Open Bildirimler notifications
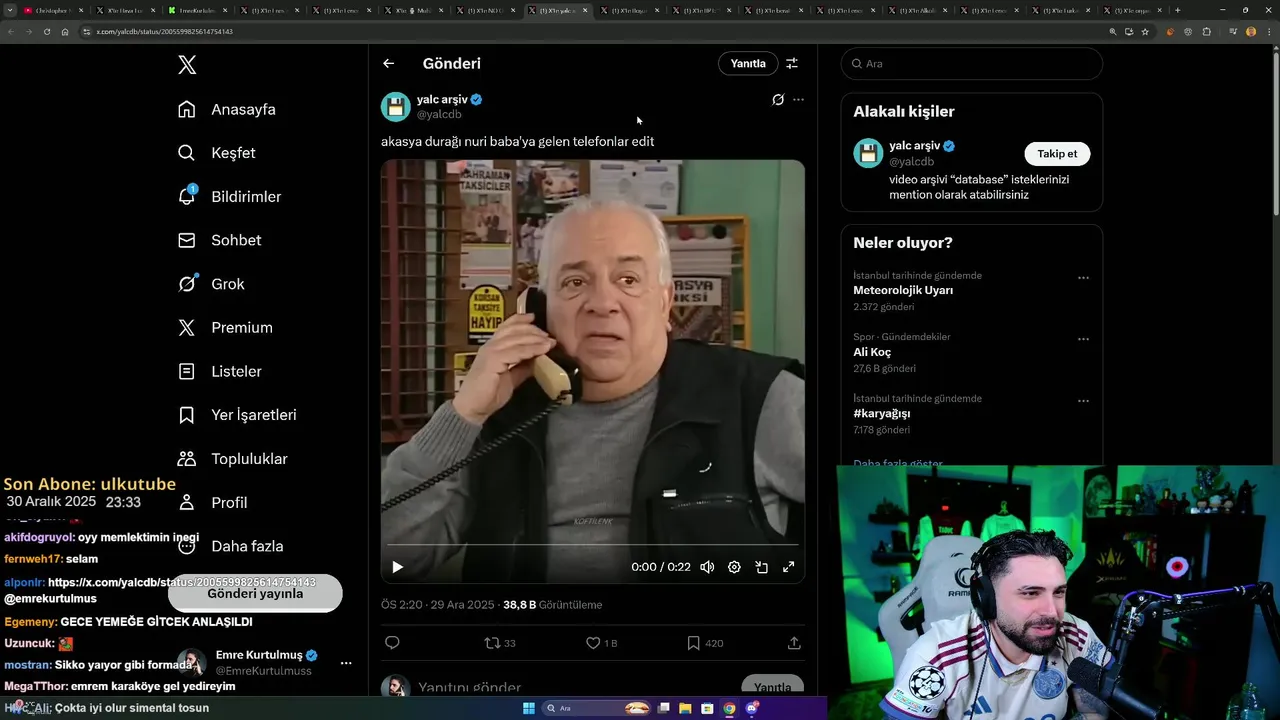Image resolution: width=1280 pixels, height=720 pixels. (x=229, y=197)
